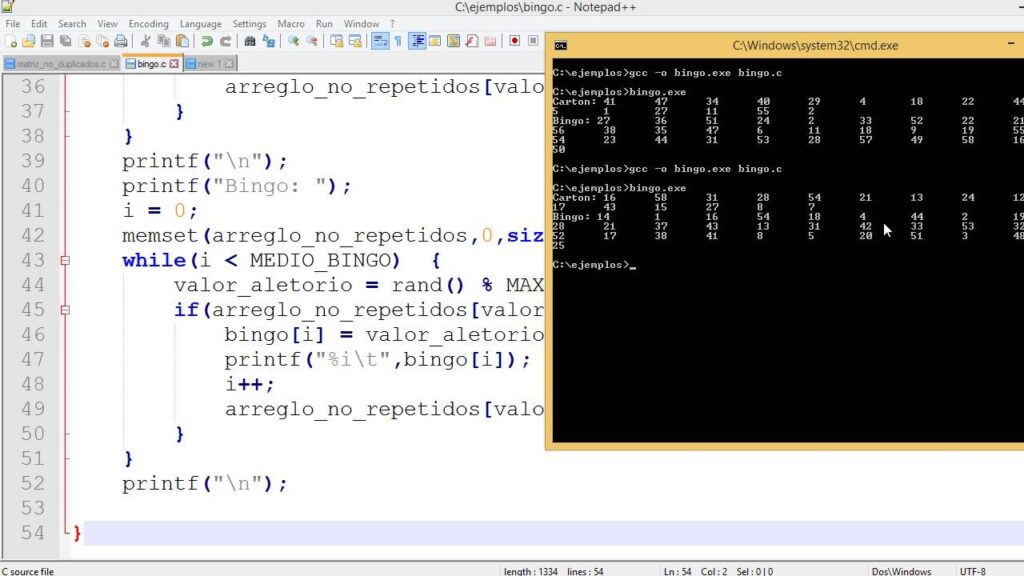
Task: Open a file with the Open icon
Action: (30, 43)
